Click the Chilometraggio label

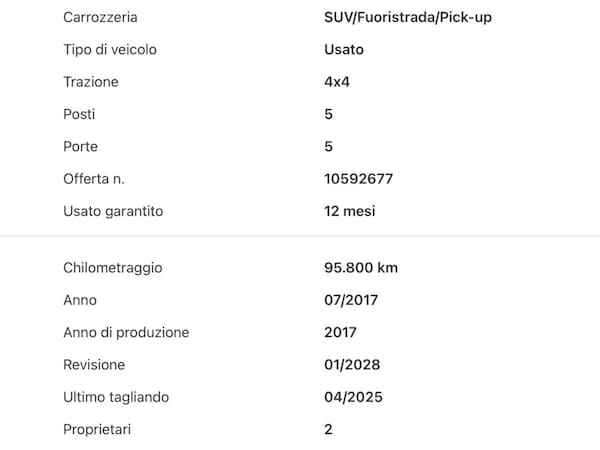(x=112, y=268)
